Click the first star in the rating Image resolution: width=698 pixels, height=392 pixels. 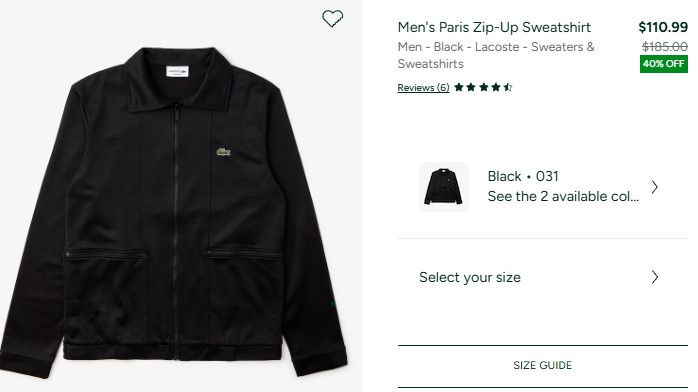pos(459,88)
